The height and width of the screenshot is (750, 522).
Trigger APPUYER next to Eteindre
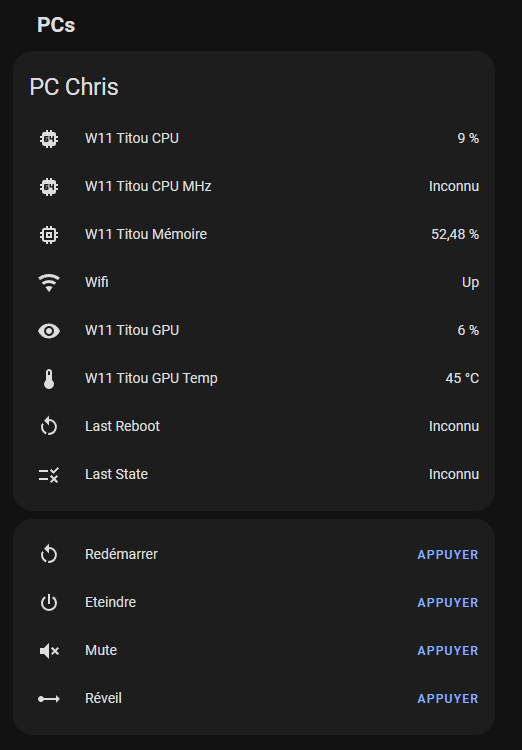448,603
